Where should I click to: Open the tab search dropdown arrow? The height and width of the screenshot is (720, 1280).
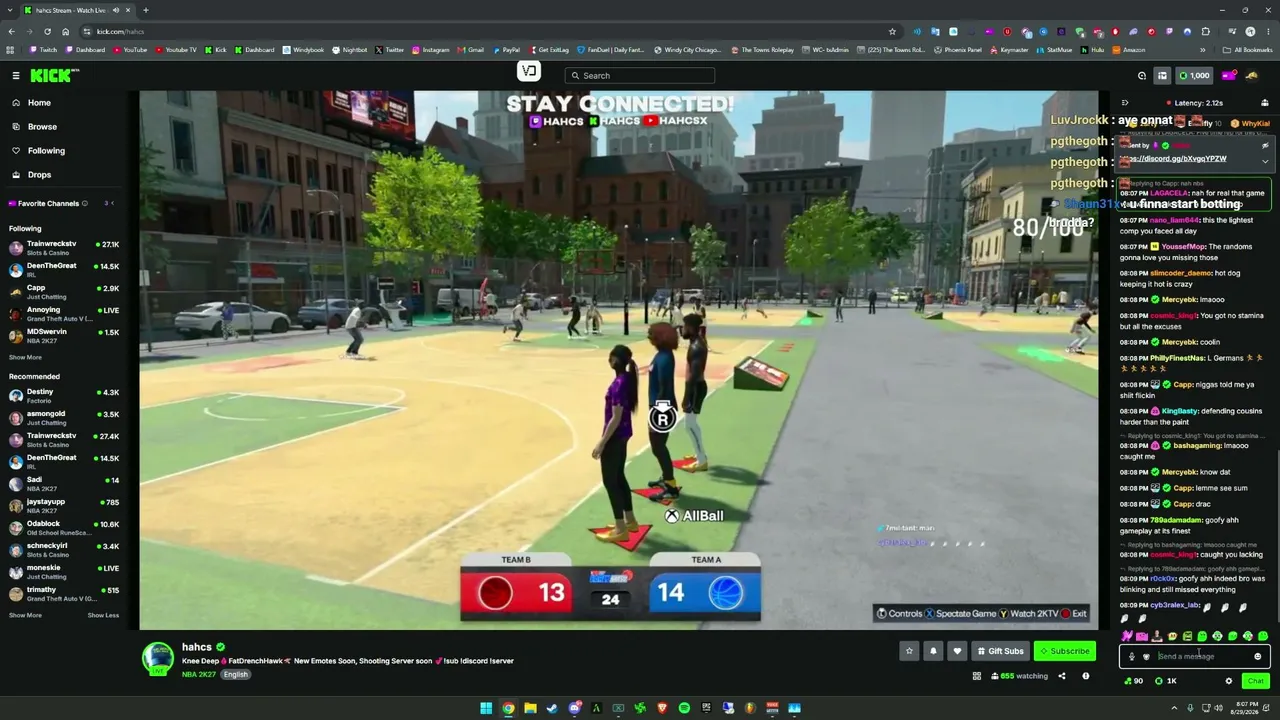click(x=11, y=10)
